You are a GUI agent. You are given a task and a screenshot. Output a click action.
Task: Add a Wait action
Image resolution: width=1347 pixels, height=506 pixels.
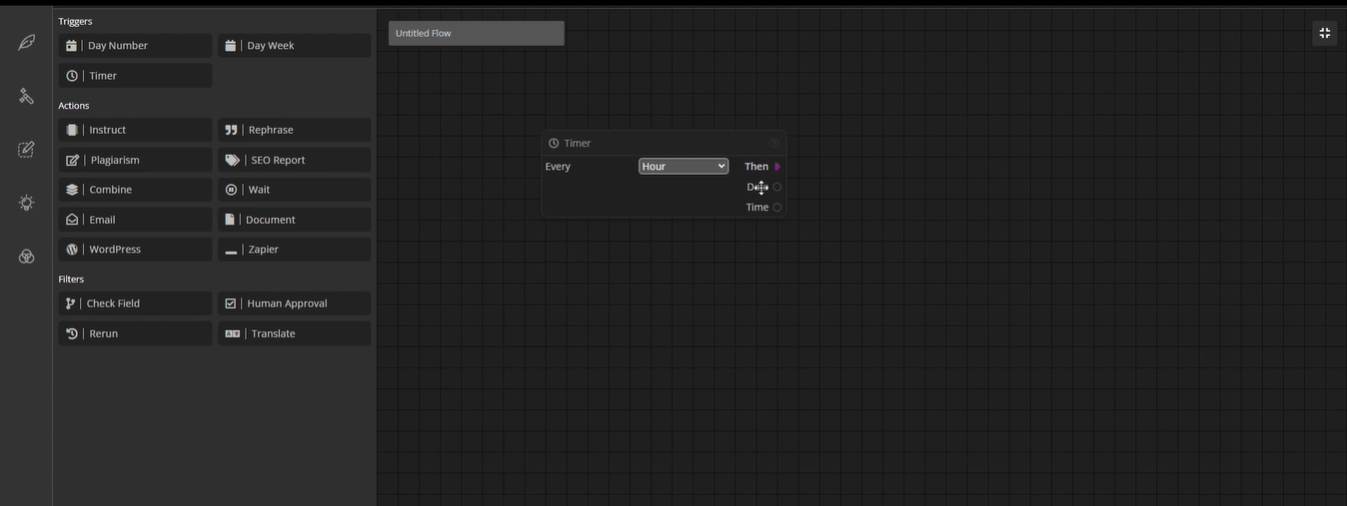(x=294, y=190)
